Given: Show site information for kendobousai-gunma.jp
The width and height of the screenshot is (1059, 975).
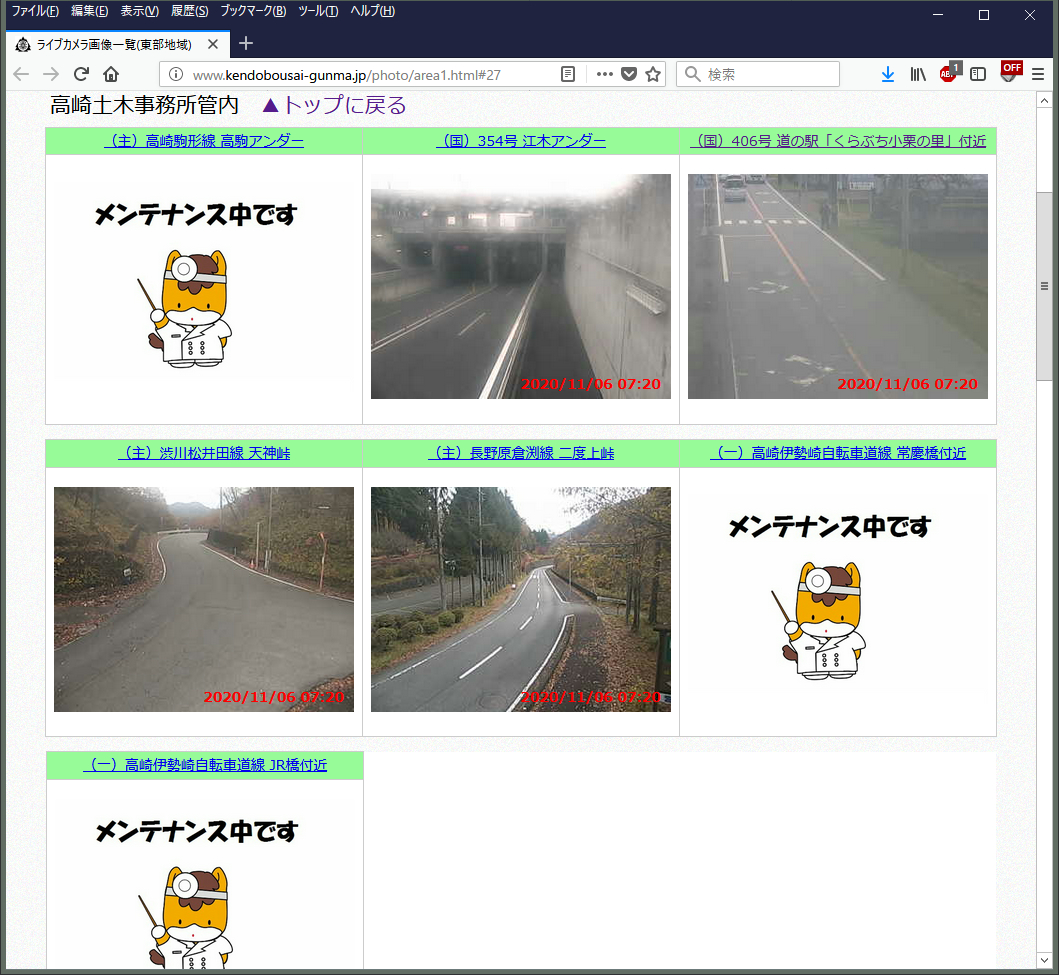Looking at the screenshot, I should (x=176, y=74).
